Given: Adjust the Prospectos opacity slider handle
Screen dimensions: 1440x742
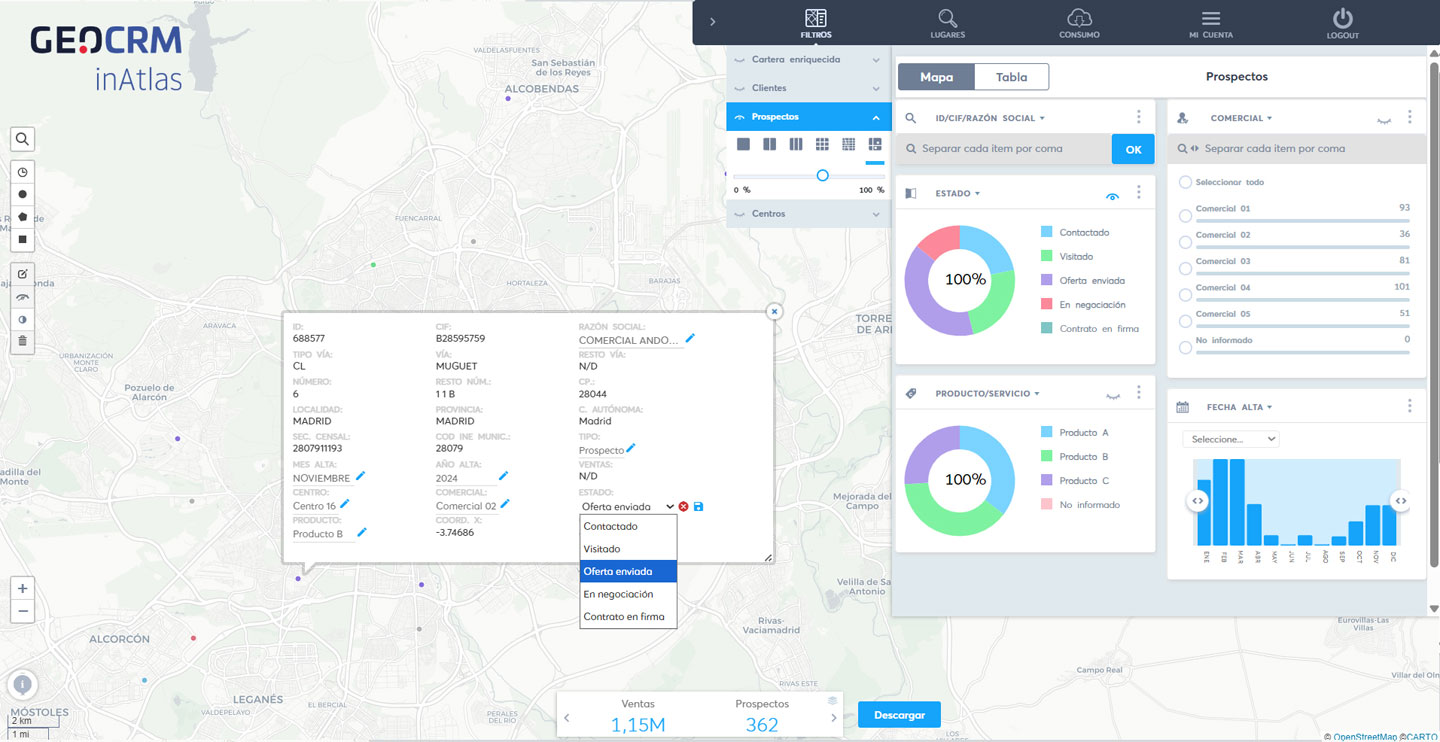Looking at the screenshot, I should pos(822,175).
